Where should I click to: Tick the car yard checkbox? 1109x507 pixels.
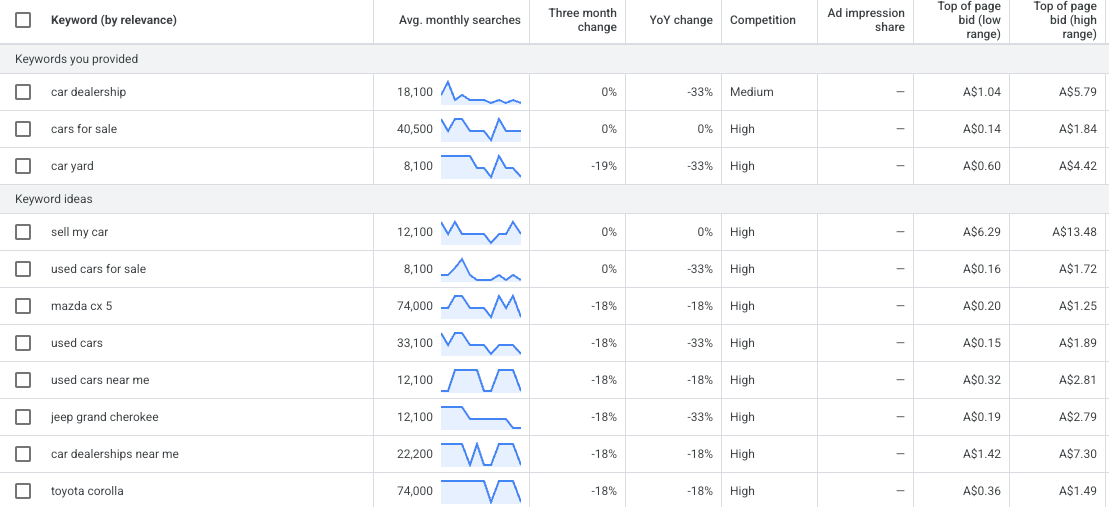click(x=23, y=166)
